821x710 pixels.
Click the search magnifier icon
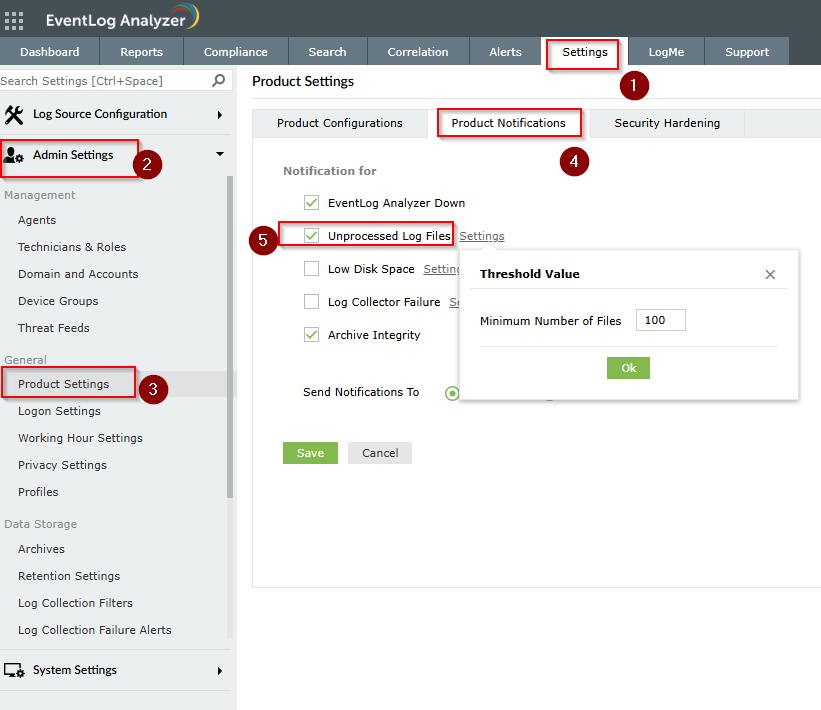click(218, 81)
